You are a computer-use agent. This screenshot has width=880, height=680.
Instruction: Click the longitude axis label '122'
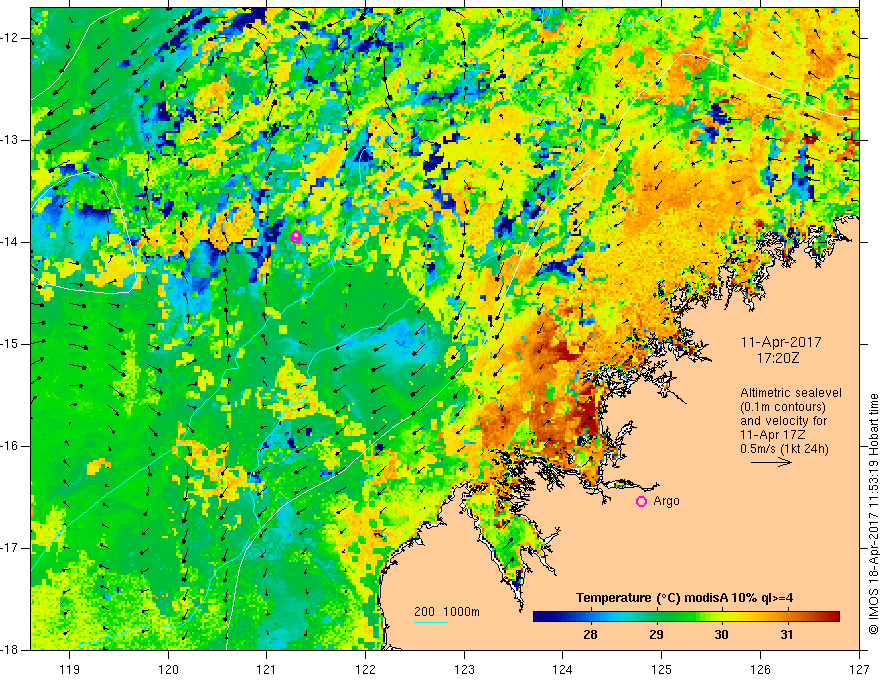(x=365, y=669)
